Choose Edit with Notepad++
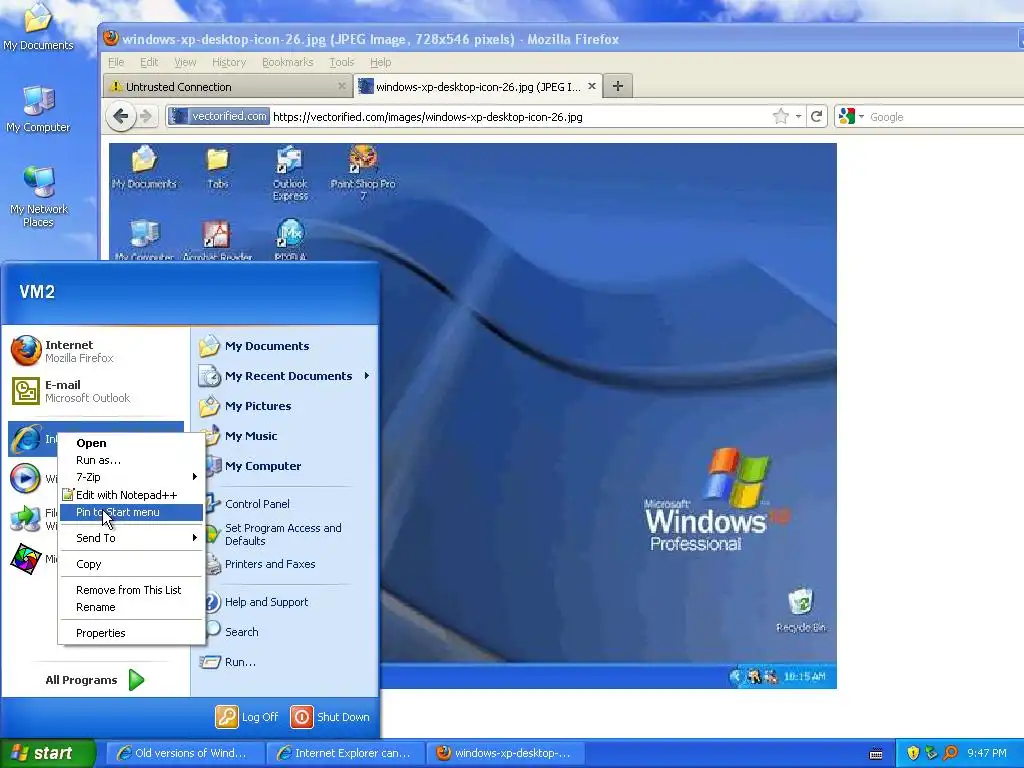The image size is (1024, 768). (x=131, y=495)
